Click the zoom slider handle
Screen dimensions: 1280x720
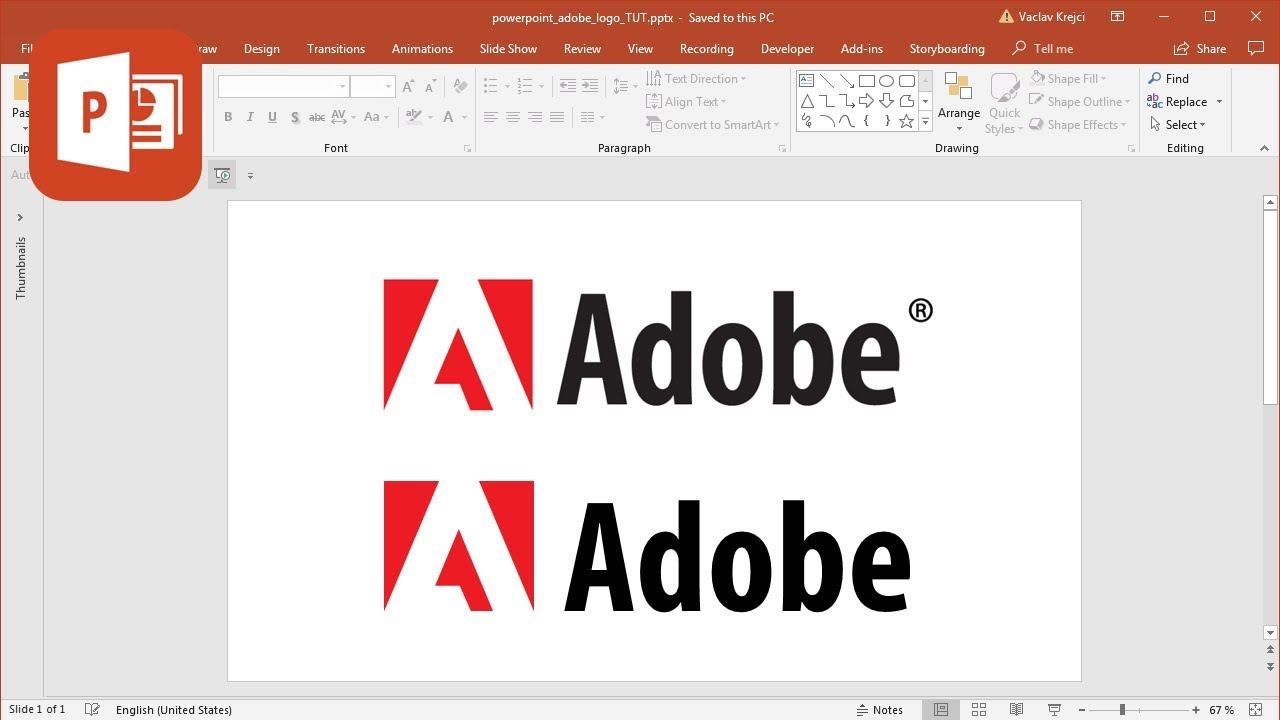(1122, 710)
